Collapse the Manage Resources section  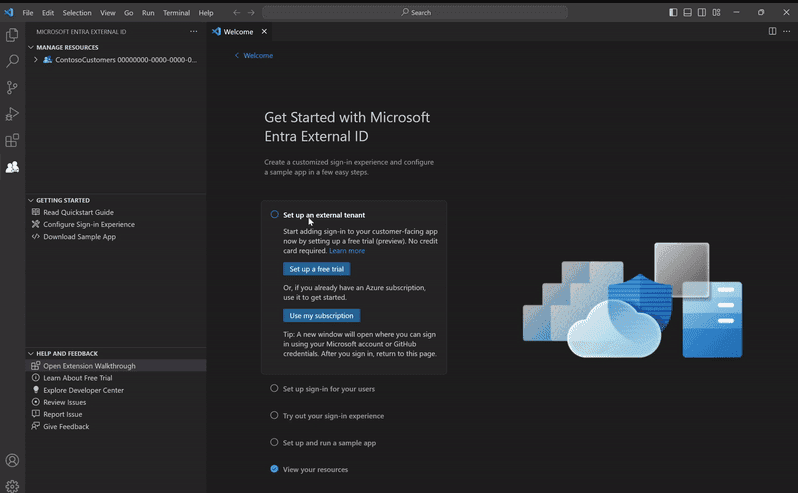[31, 47]
